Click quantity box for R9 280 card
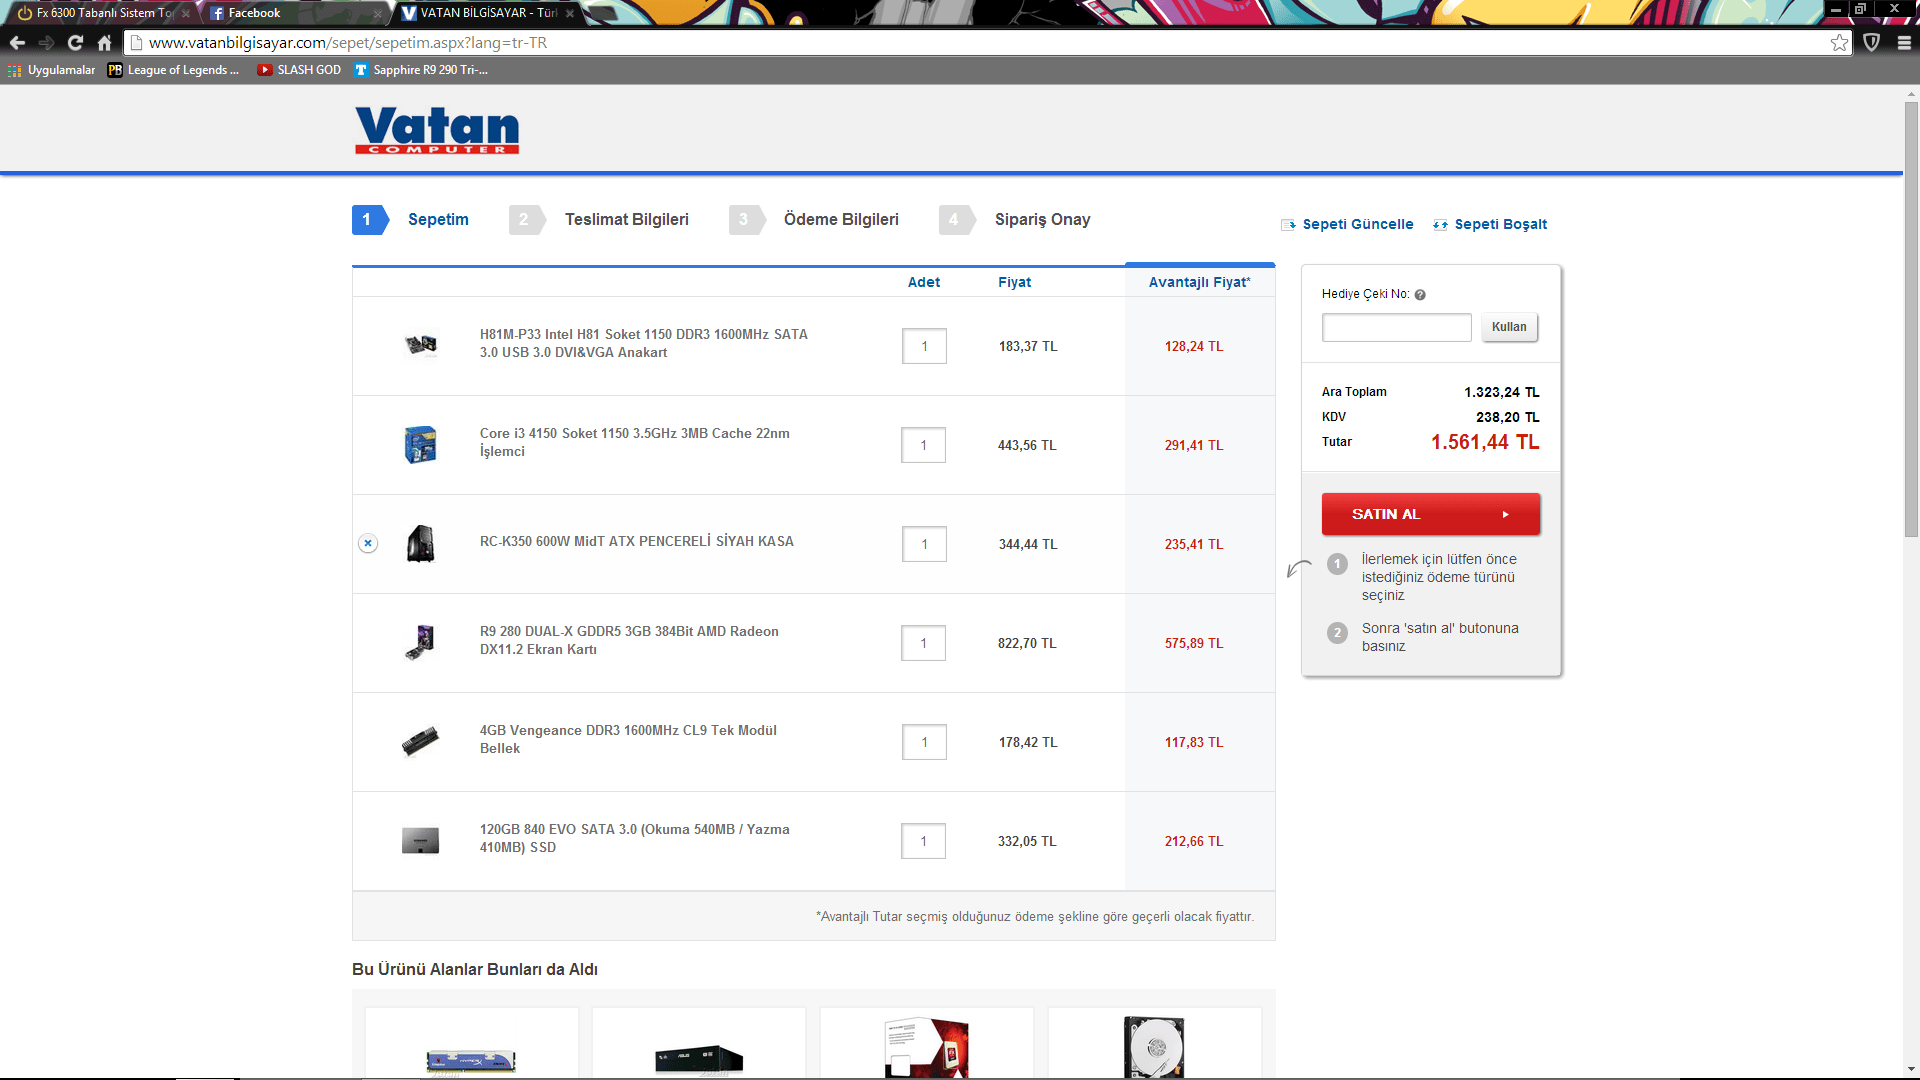 [x=923, y=643]
